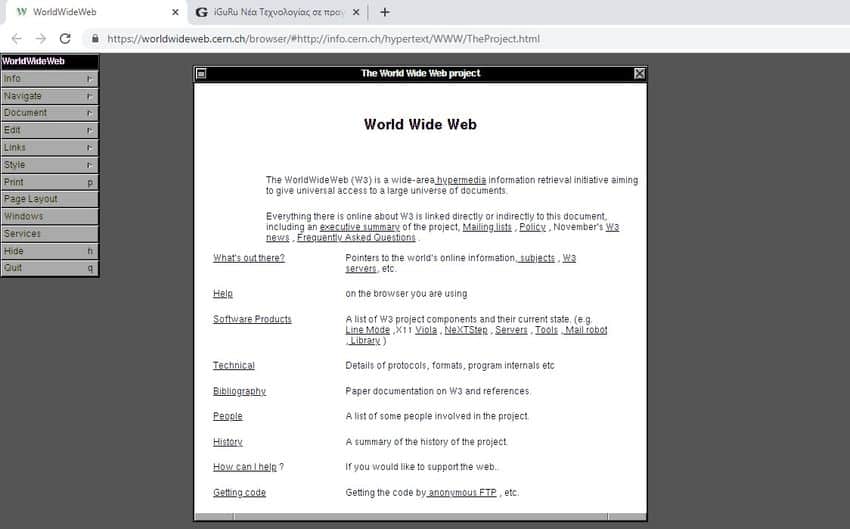Open the Links menu
The width and height of the screenshot is (850, 529).
tap(49, 147)
